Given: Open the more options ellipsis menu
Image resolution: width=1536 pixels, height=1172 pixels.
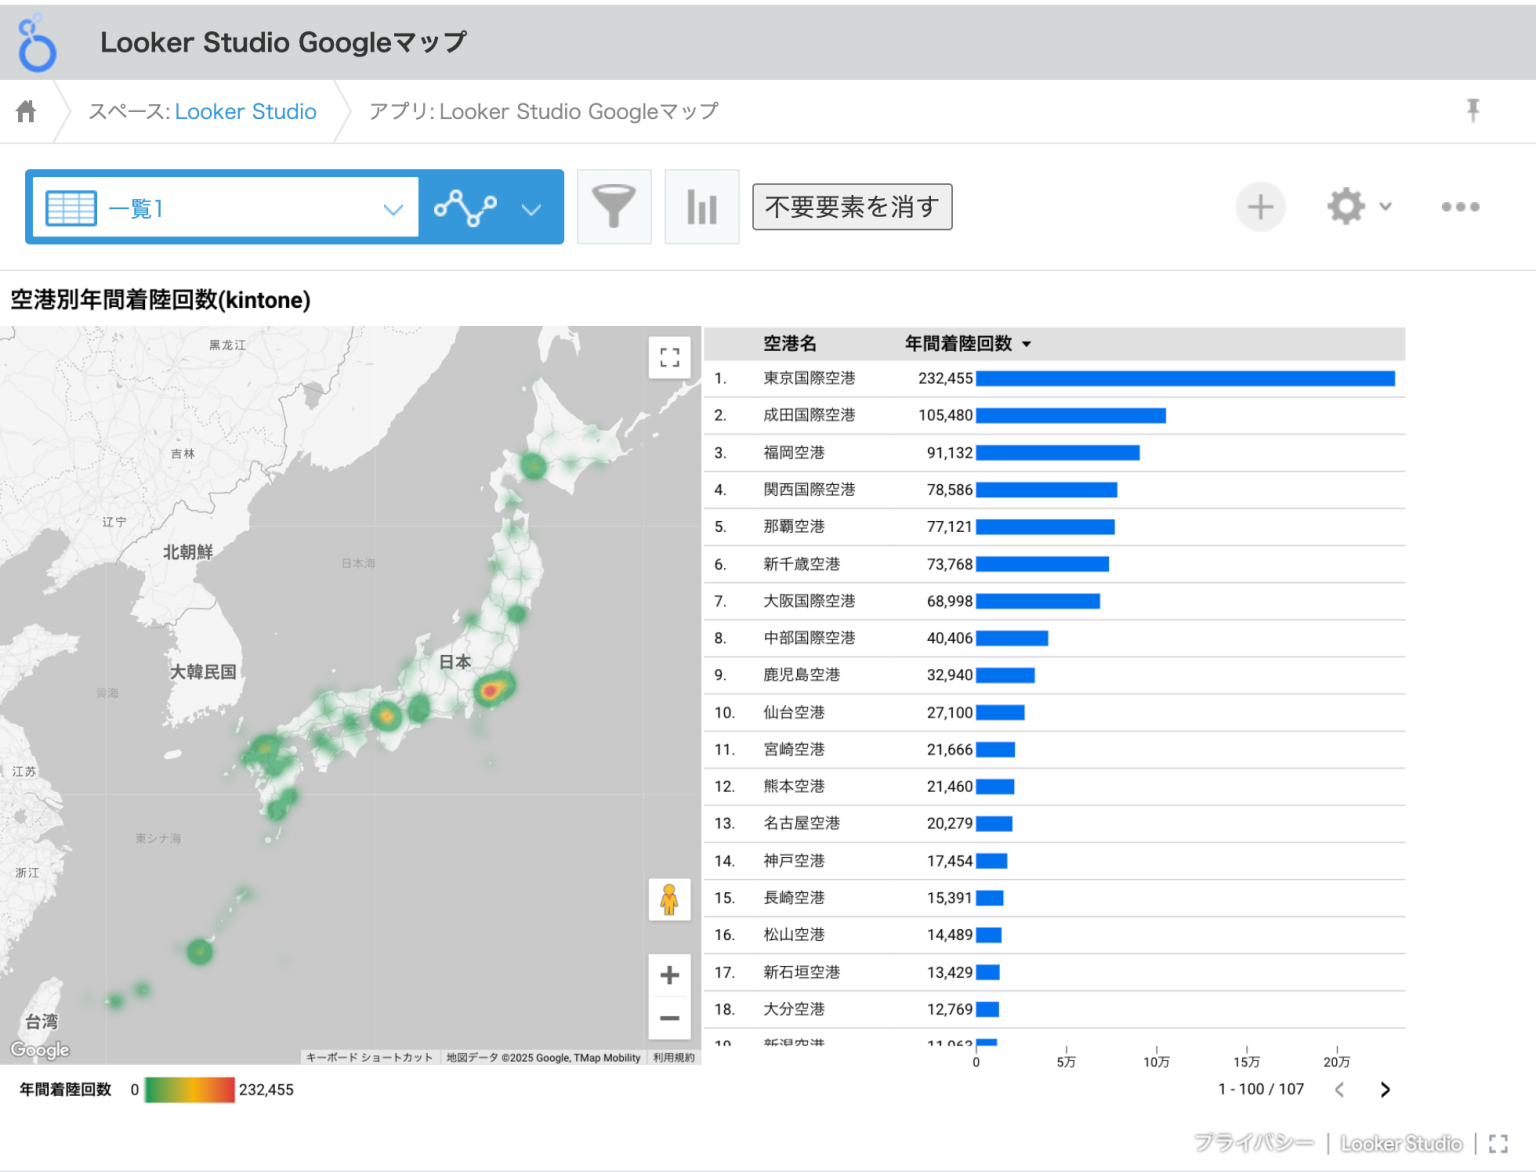Looking at the screenshot, I should pos(1460,207).
